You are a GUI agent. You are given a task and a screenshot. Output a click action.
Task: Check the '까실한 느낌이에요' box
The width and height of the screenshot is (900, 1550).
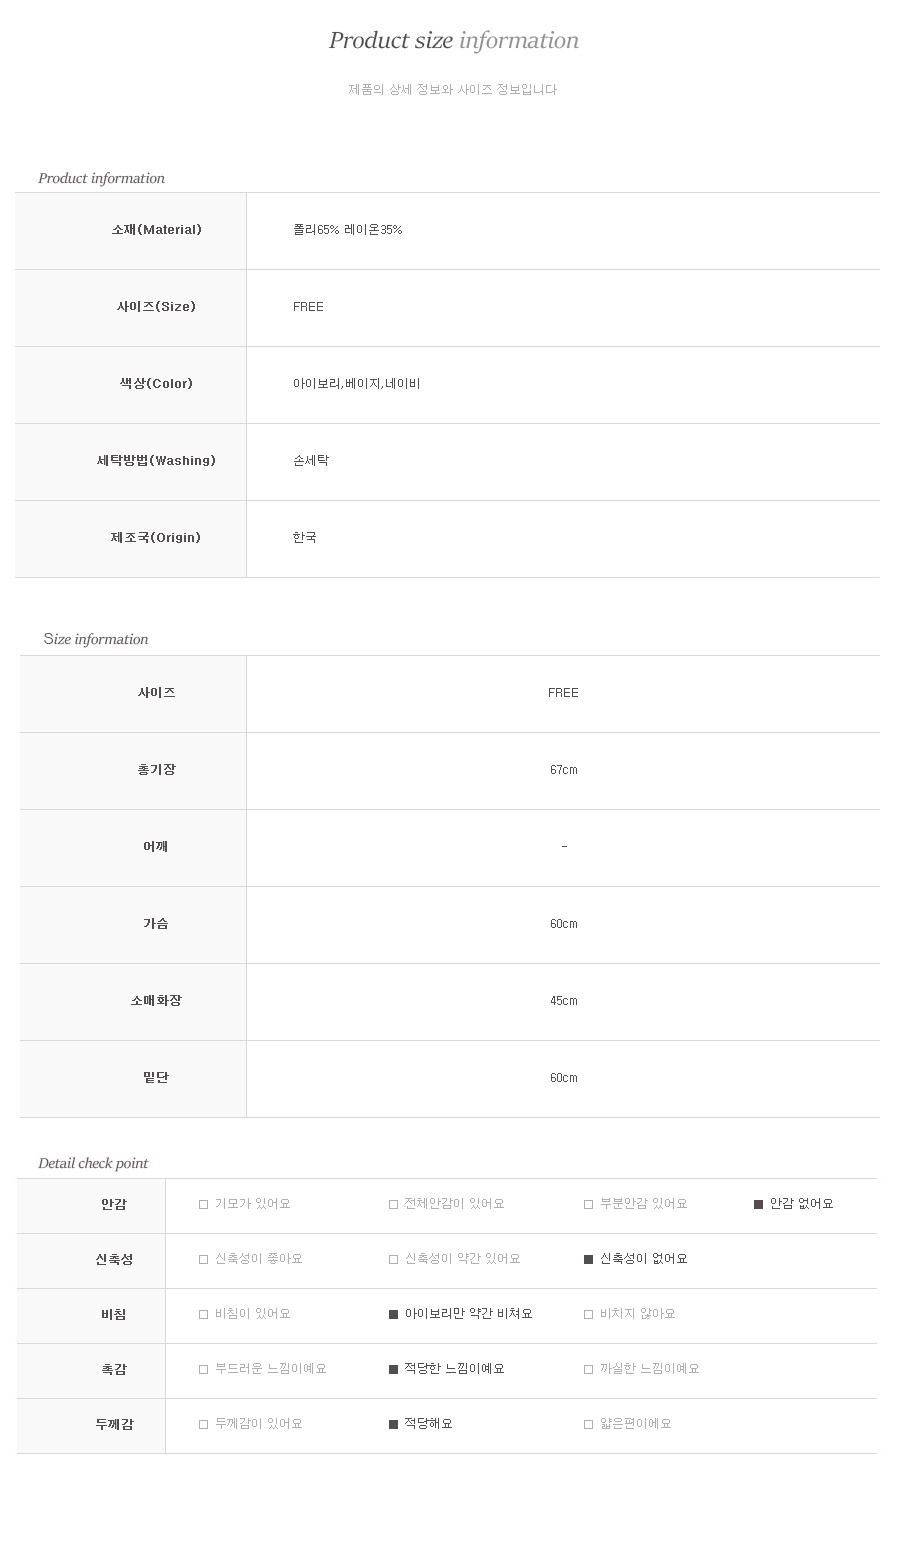[589, 1369]
